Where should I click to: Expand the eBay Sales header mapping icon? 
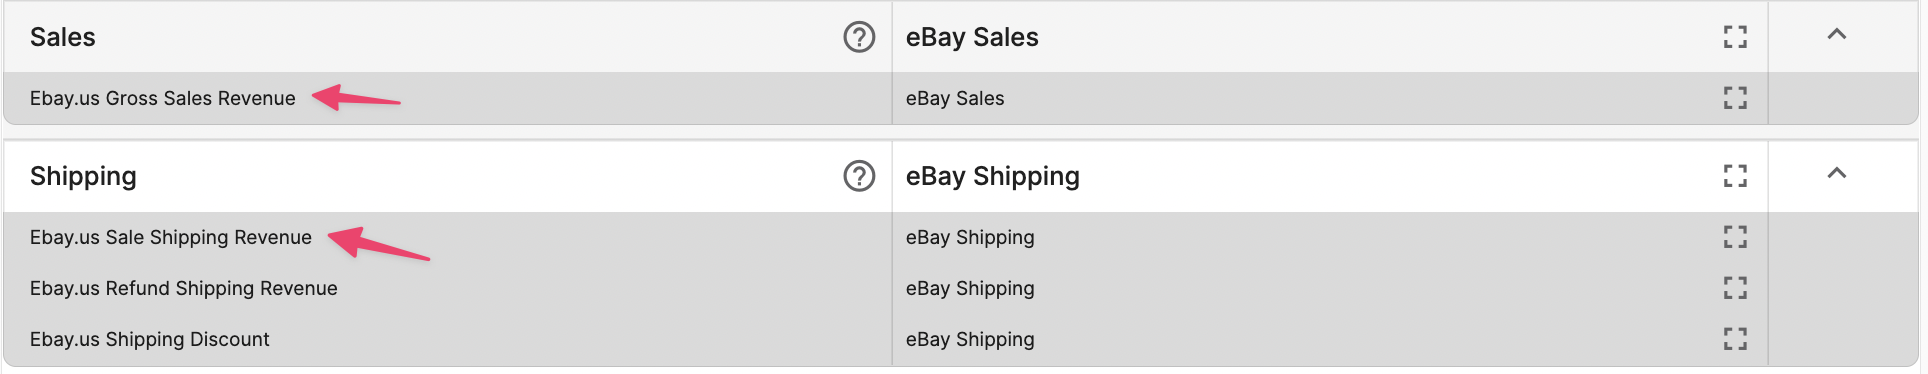click(x=1735, y=37)
